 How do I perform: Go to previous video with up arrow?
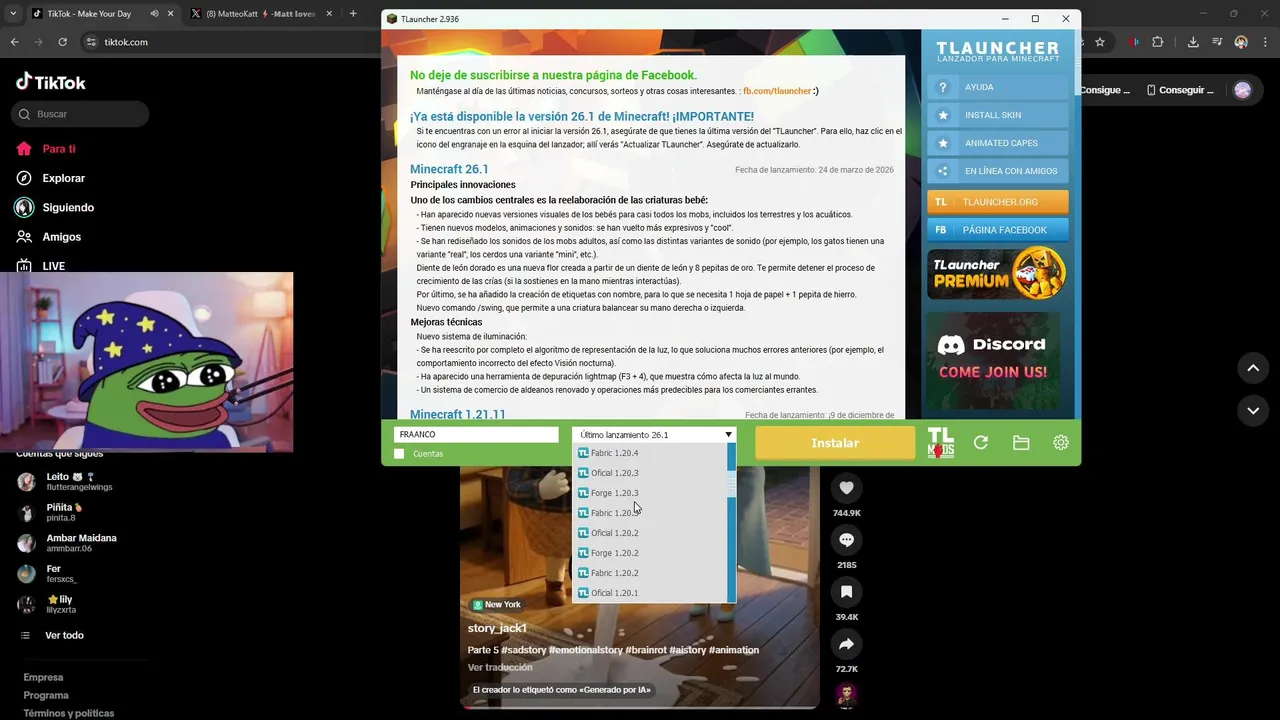1253,368
